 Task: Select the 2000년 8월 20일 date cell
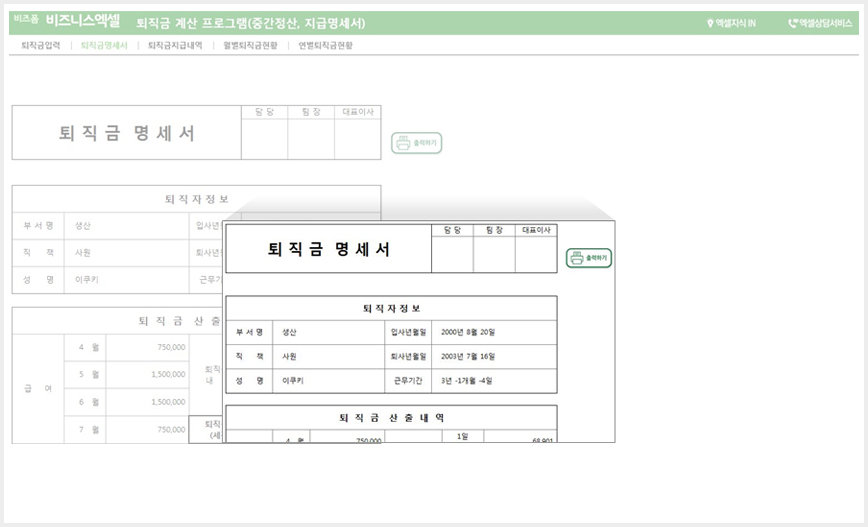click(494, 332)
